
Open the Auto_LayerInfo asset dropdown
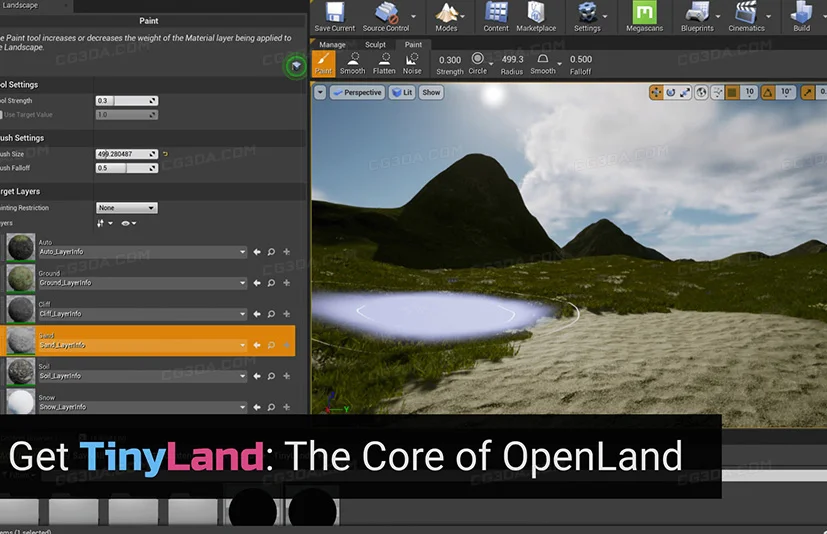142,252
